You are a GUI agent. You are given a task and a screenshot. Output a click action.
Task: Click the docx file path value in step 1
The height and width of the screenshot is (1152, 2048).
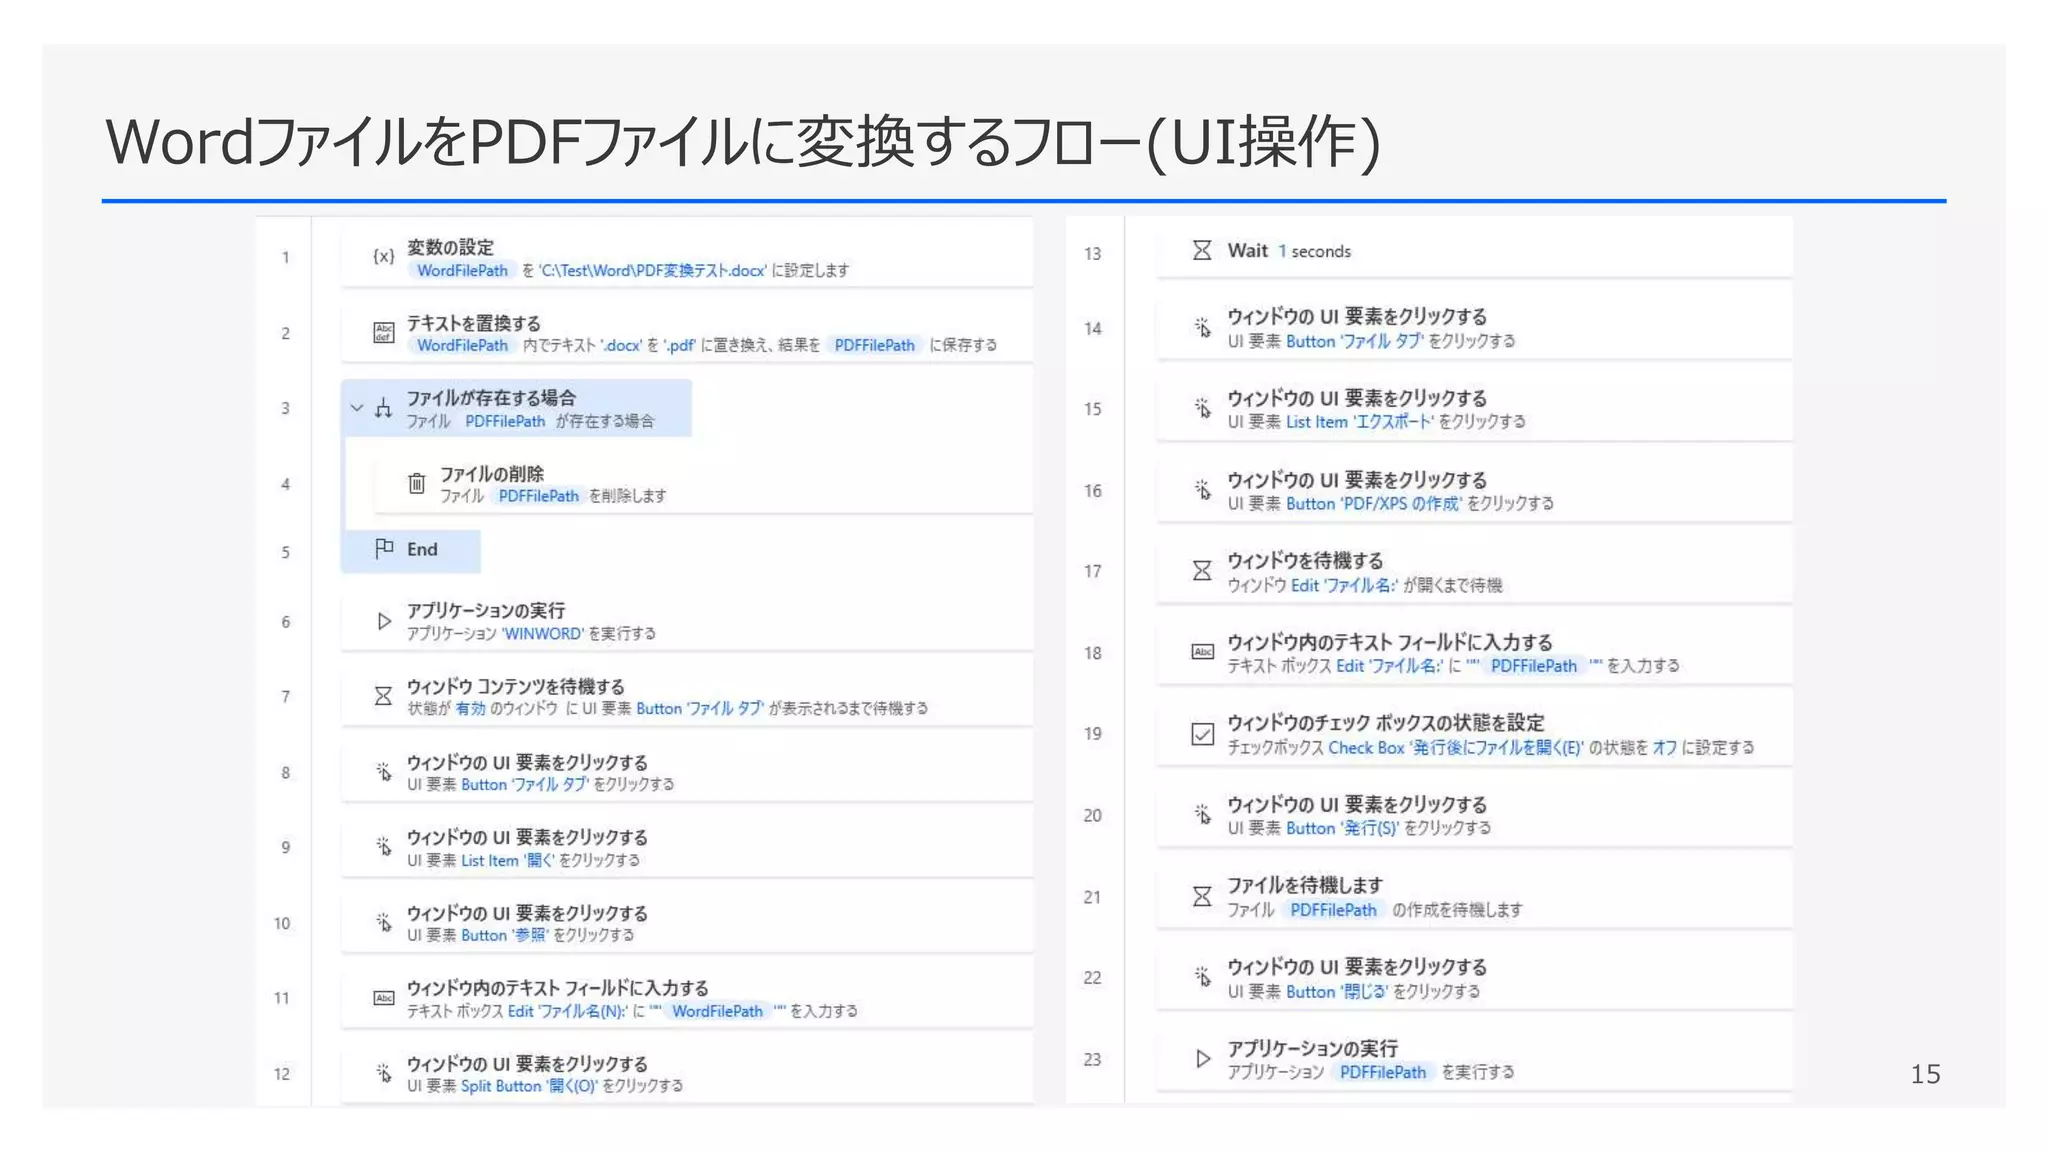[653, 271]
